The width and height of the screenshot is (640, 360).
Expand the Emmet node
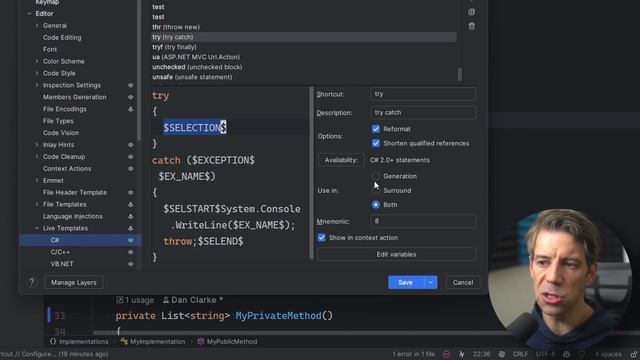pyautogui.click(x=37, y=180)
